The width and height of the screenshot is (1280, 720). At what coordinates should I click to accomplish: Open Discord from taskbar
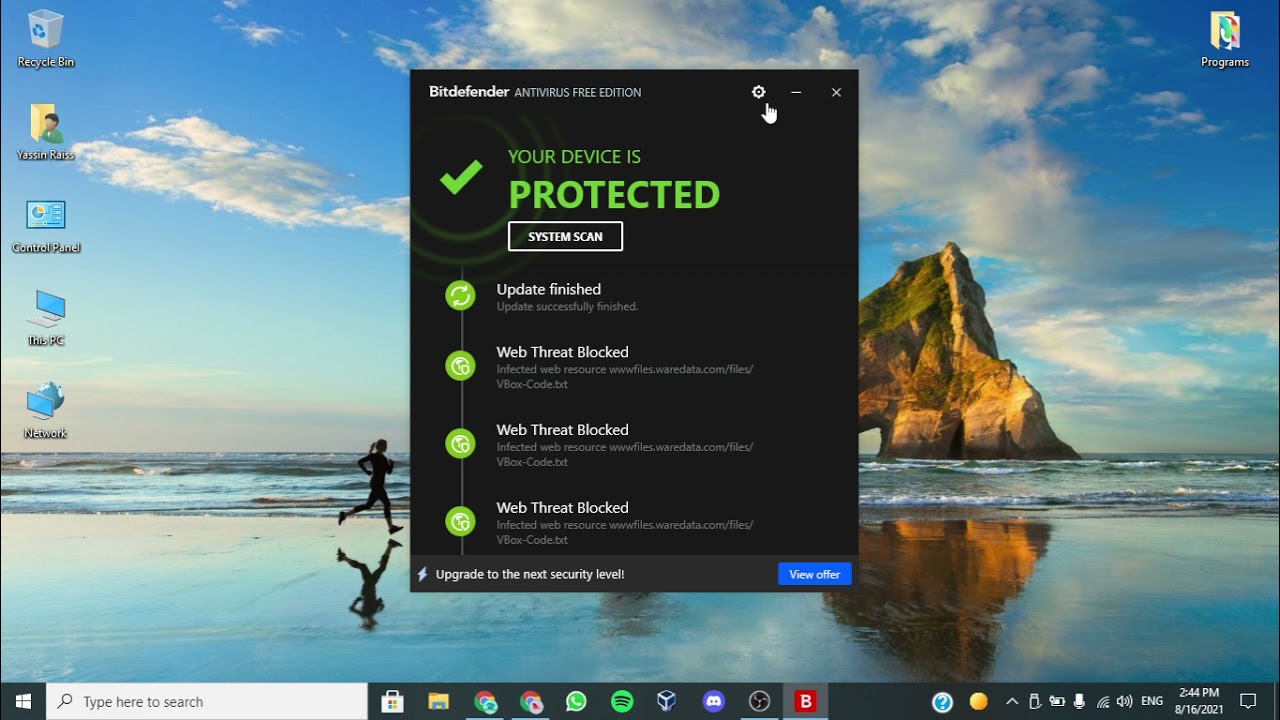click(713, 702)
